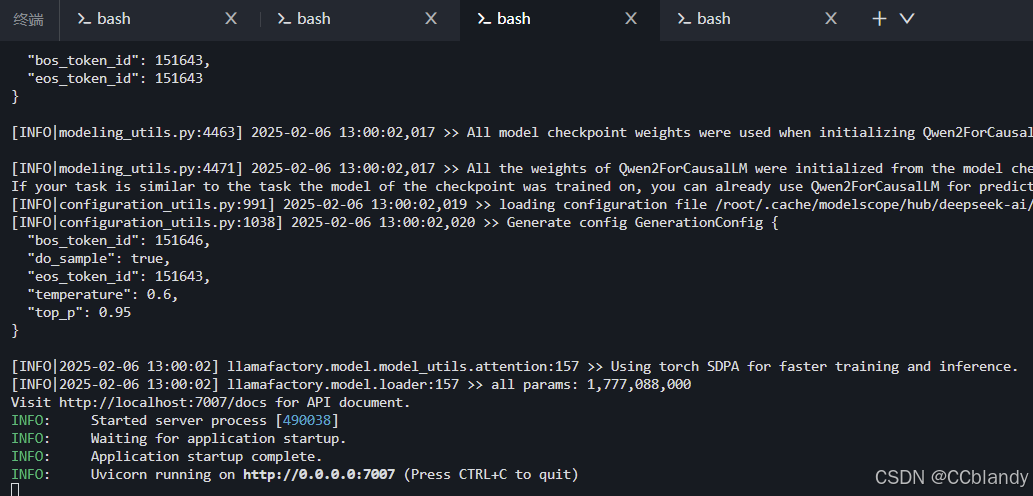Click the 终端 panel label
This screenshot has width=1033, height=496.
point(28,20)
